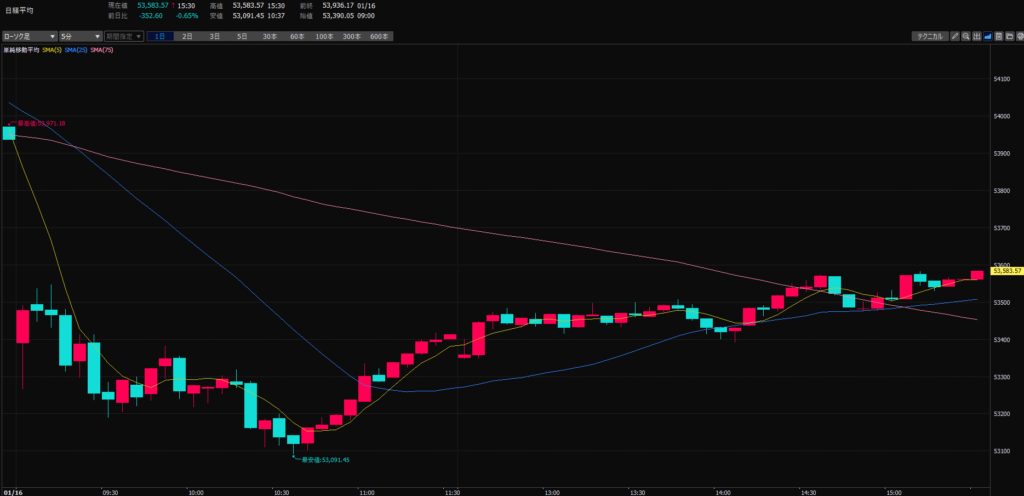This screenshot has width=1024, height=496.
Task: Open the 5分 interval dropdown
Action: [x=78, y=36]
